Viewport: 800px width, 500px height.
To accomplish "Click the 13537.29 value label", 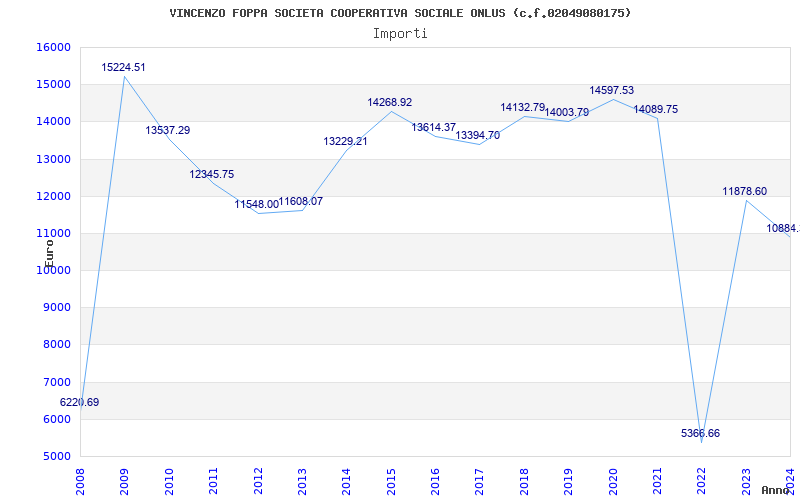I will coord(168,130).
